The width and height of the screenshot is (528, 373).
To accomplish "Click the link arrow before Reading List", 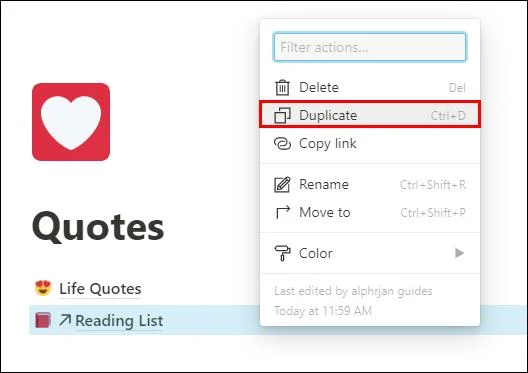I will pos(65,320).
